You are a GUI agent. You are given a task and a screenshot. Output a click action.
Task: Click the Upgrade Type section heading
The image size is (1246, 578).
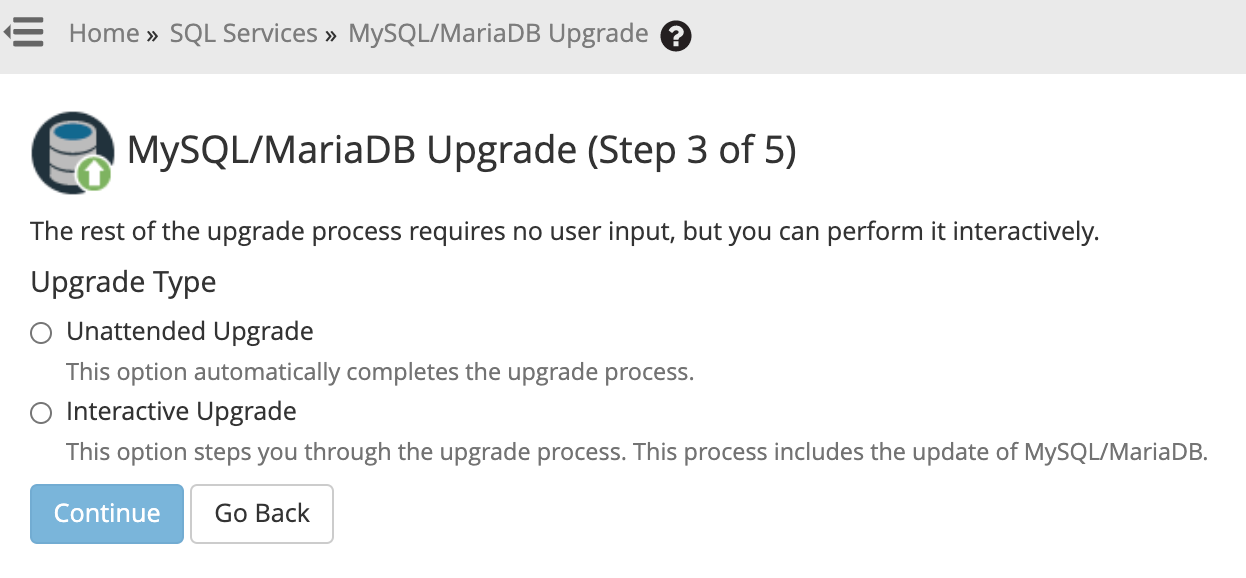pos(123,282)
